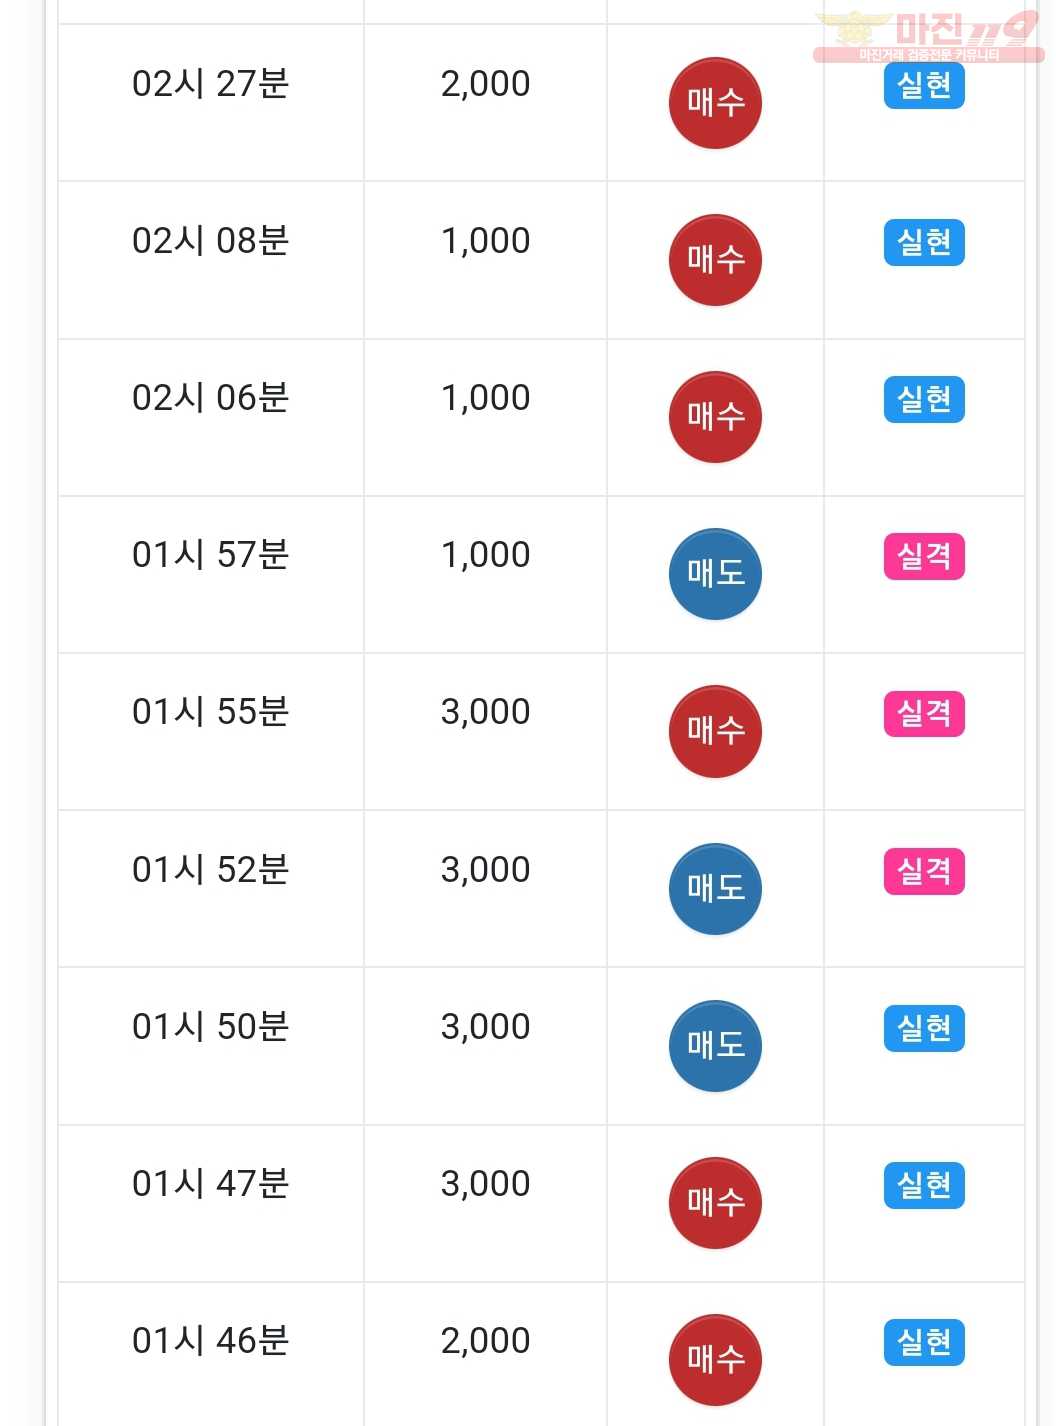1056x1426 pixels.
Task: Open the 실현 tag at 01시 50분
Action: coord(924,1029)
